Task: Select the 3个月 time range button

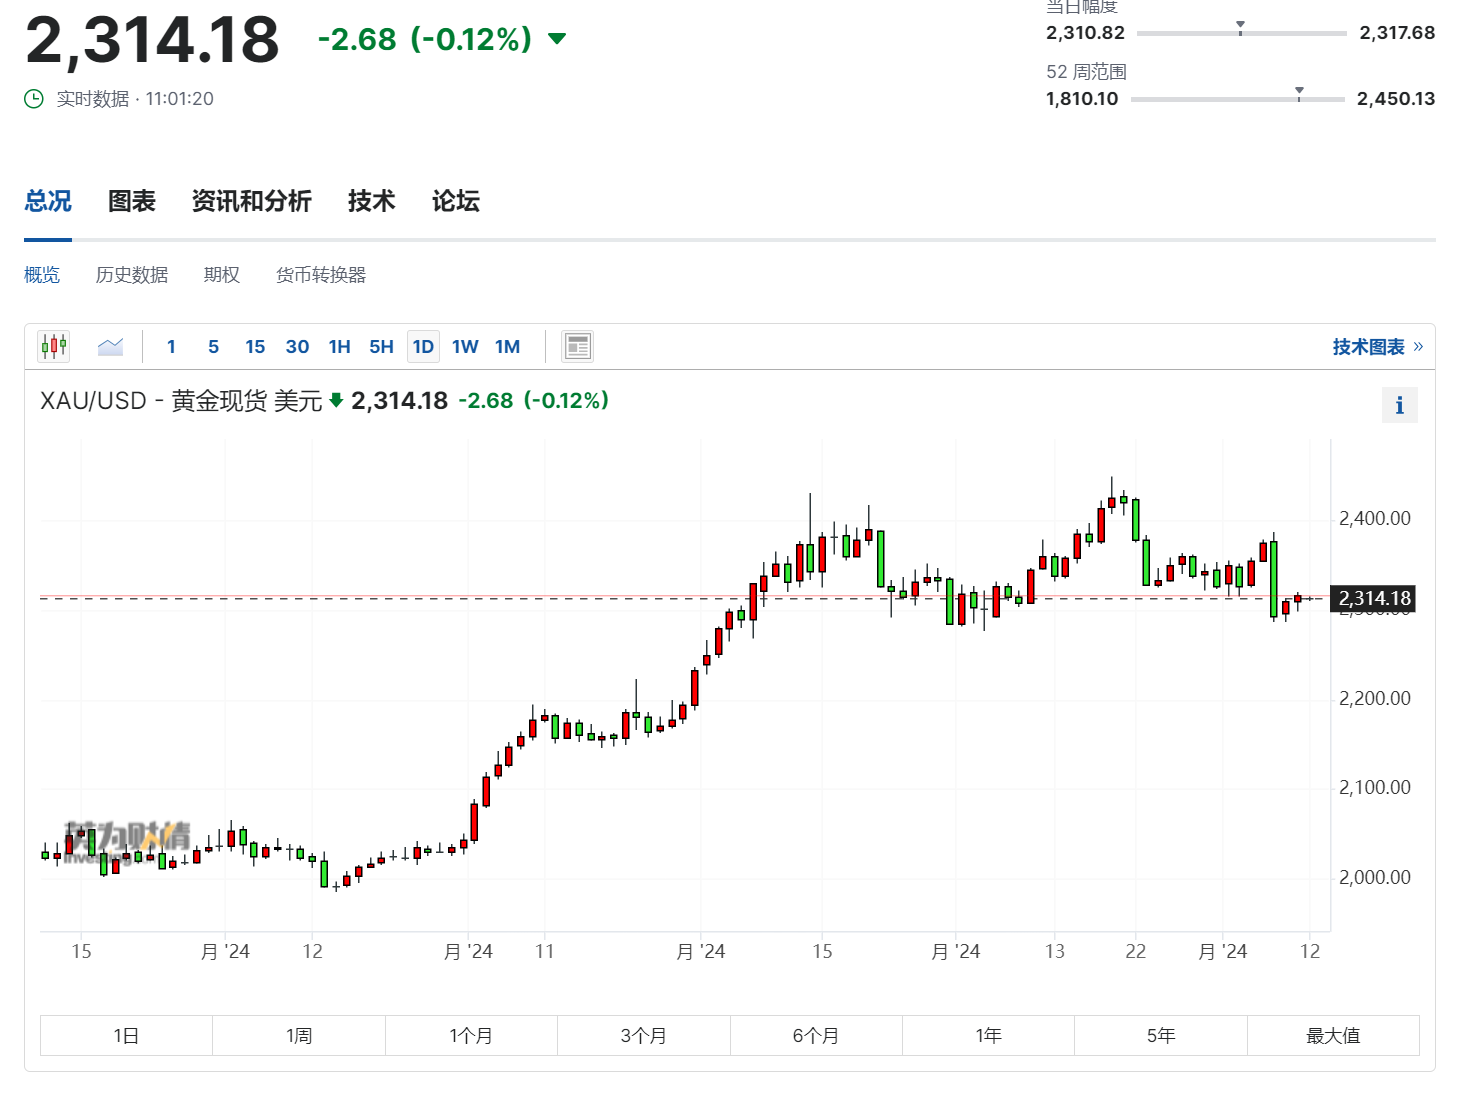Action: [644, 1036]
